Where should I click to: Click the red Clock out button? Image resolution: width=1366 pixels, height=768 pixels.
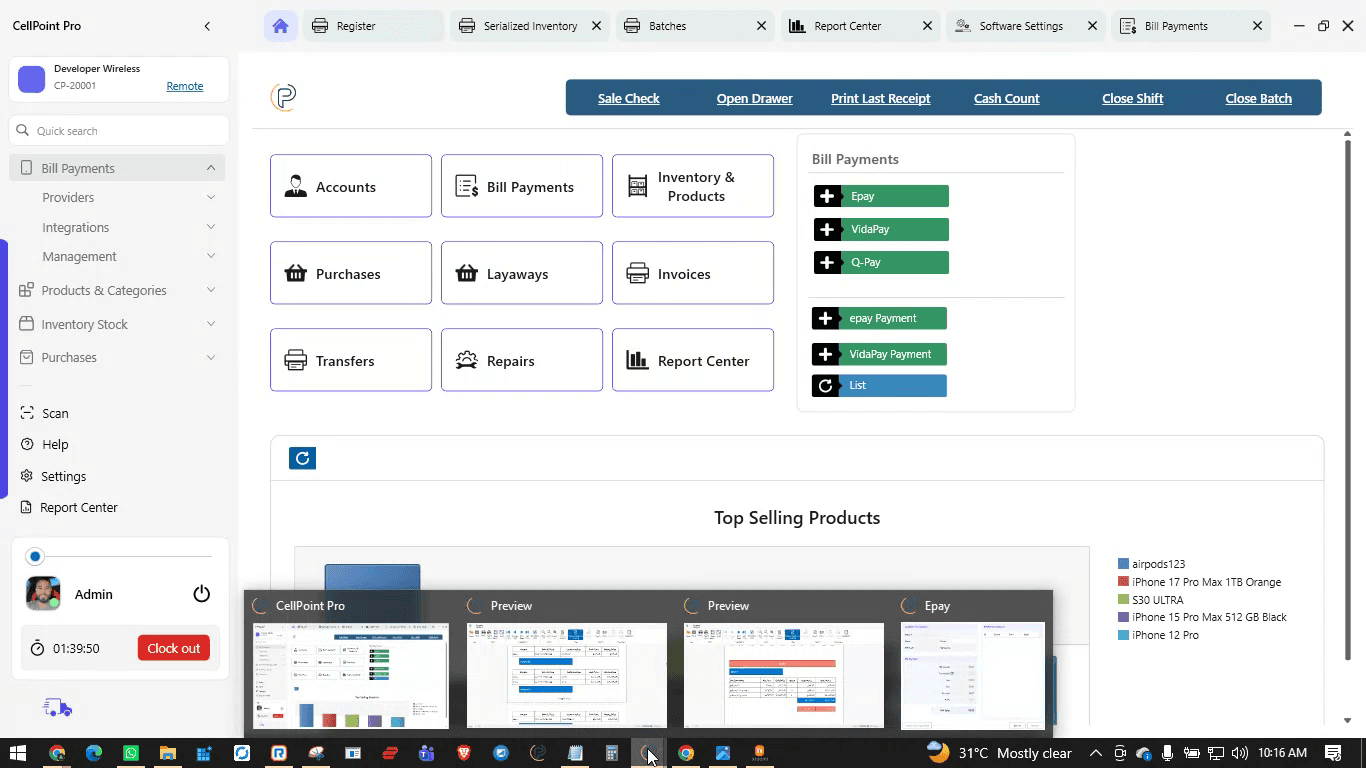click(174, 648)
